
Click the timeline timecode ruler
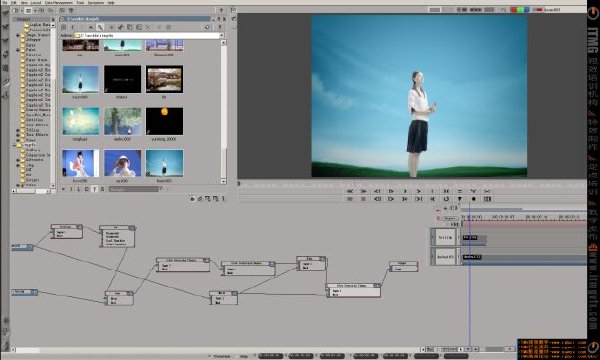click(x=523, y=217)
